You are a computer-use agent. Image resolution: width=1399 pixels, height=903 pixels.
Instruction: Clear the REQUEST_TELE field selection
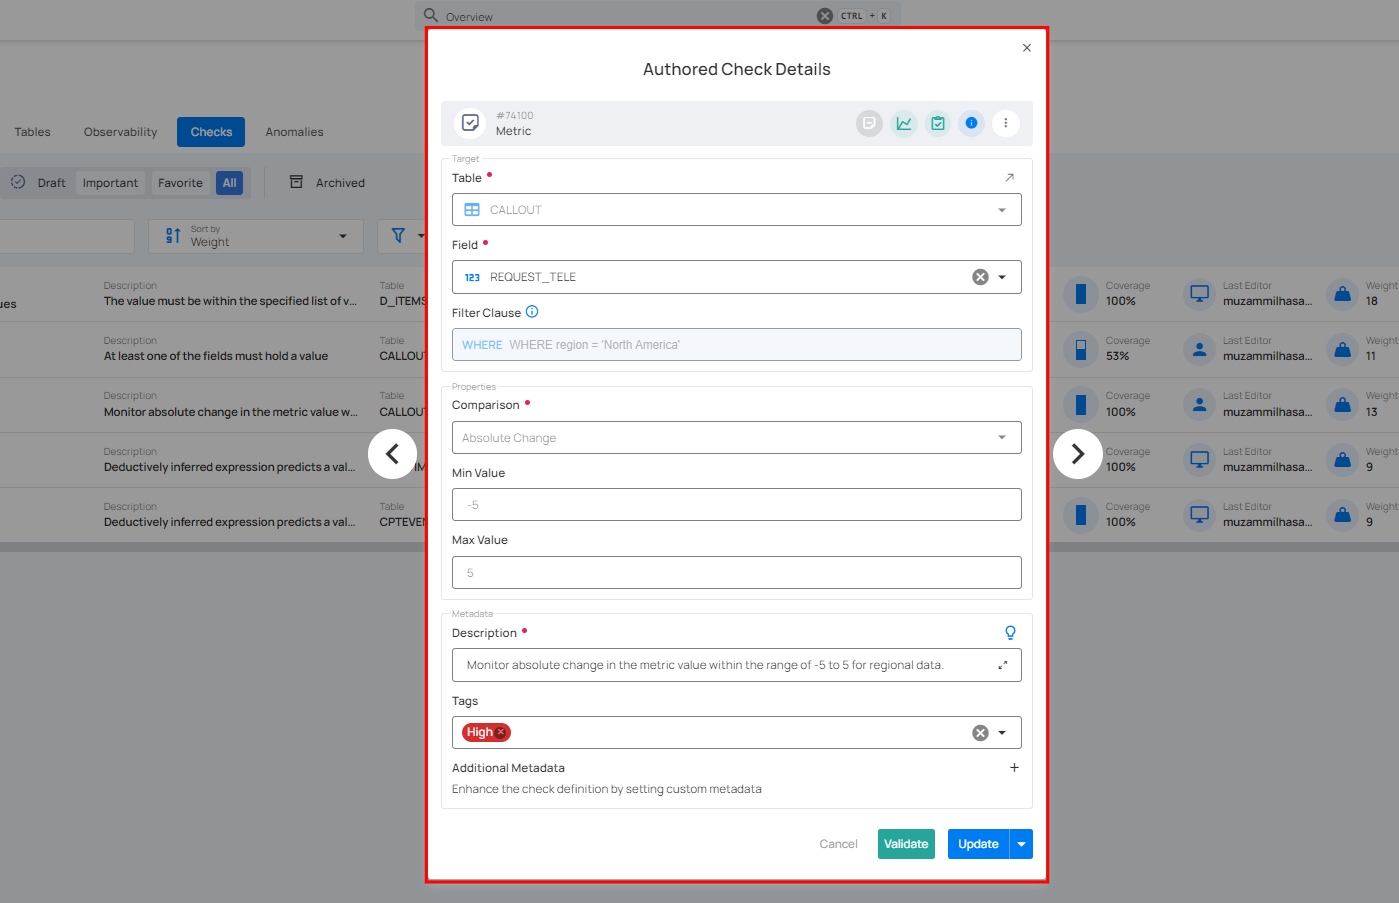[980, 277]
